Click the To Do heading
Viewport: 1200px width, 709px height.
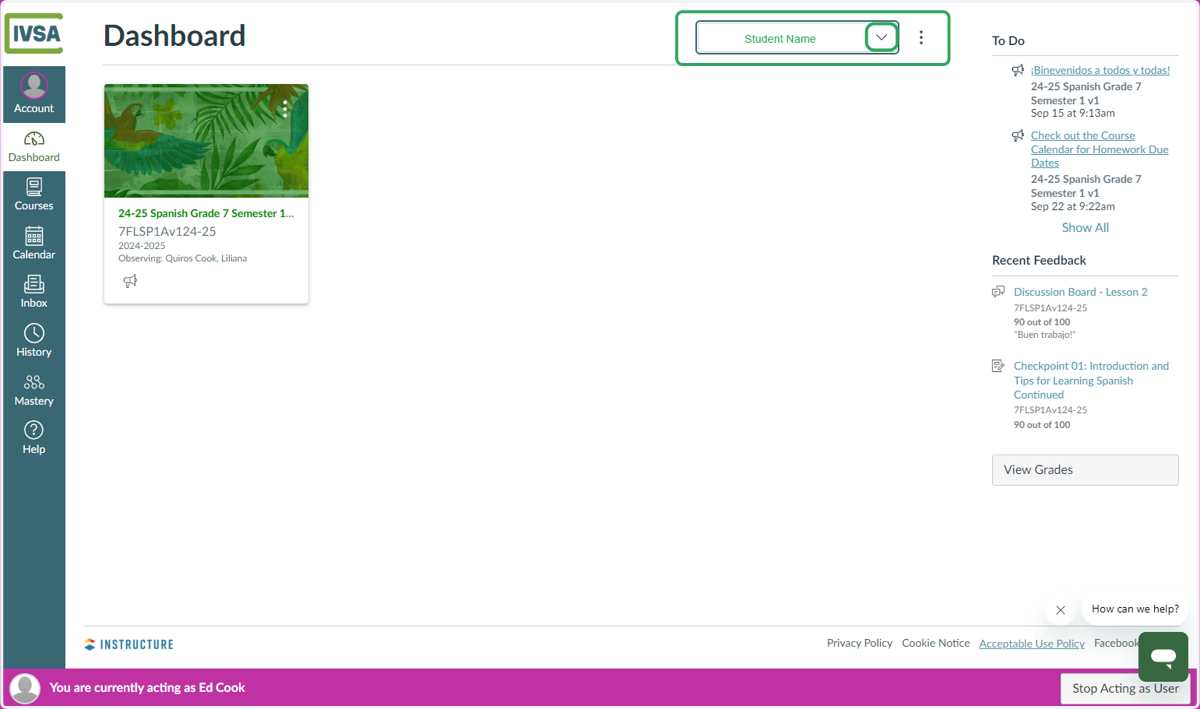click(1008, 41)
